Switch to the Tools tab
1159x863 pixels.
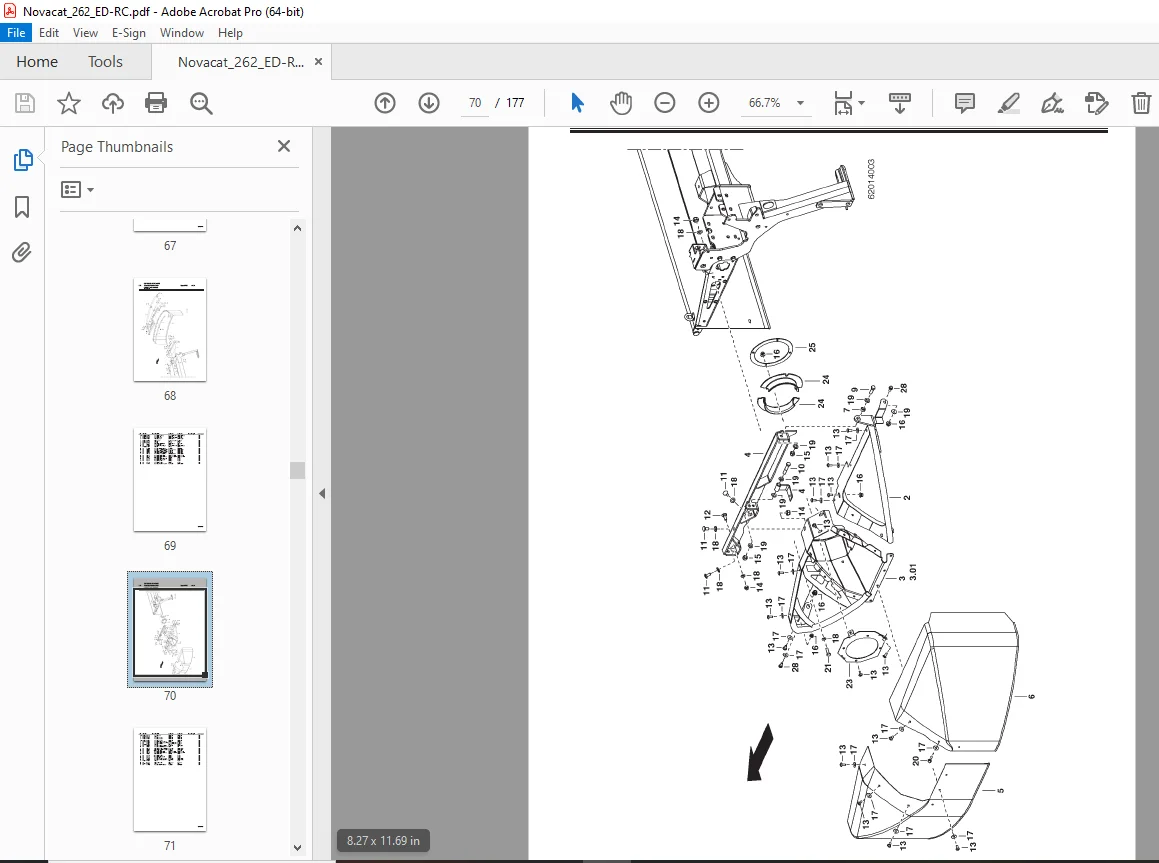(x=105, y=61)
